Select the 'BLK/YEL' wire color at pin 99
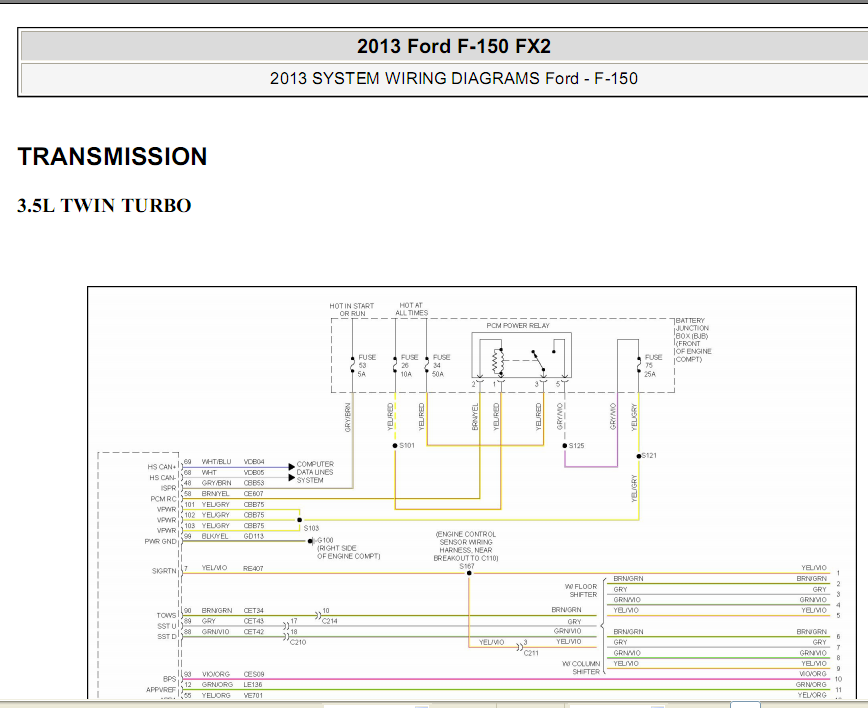The image size is (868, 708). (215, 536)
